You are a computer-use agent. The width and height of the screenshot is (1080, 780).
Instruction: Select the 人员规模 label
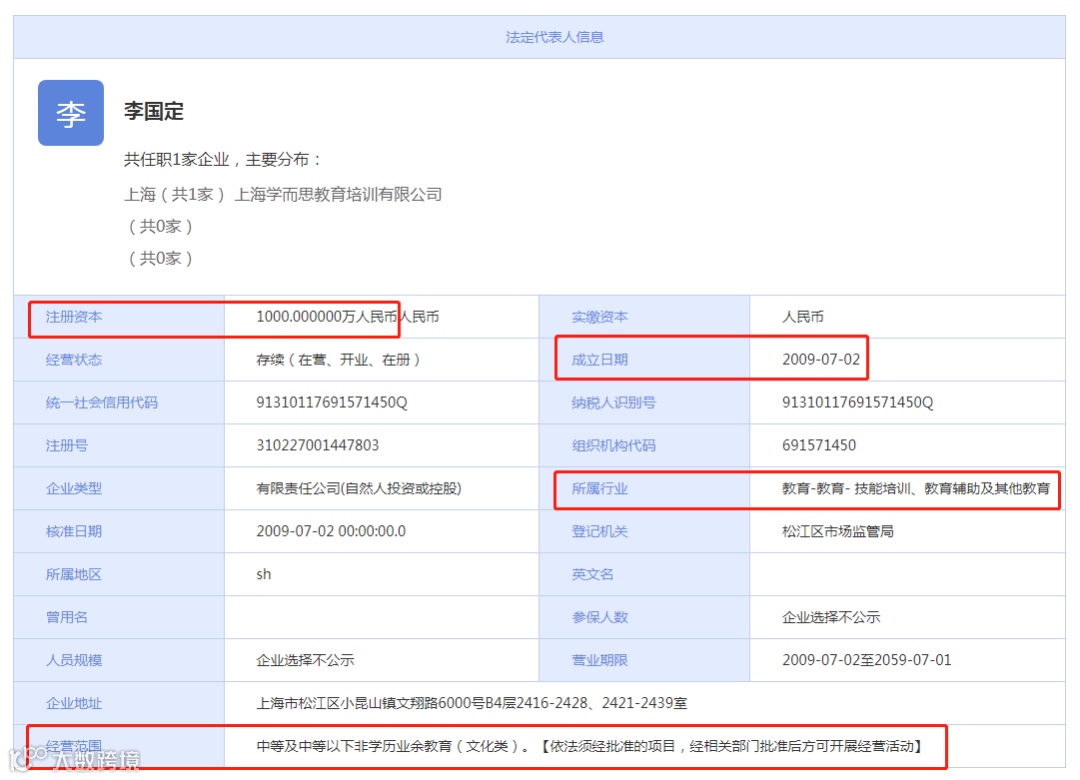pos(74,660)
